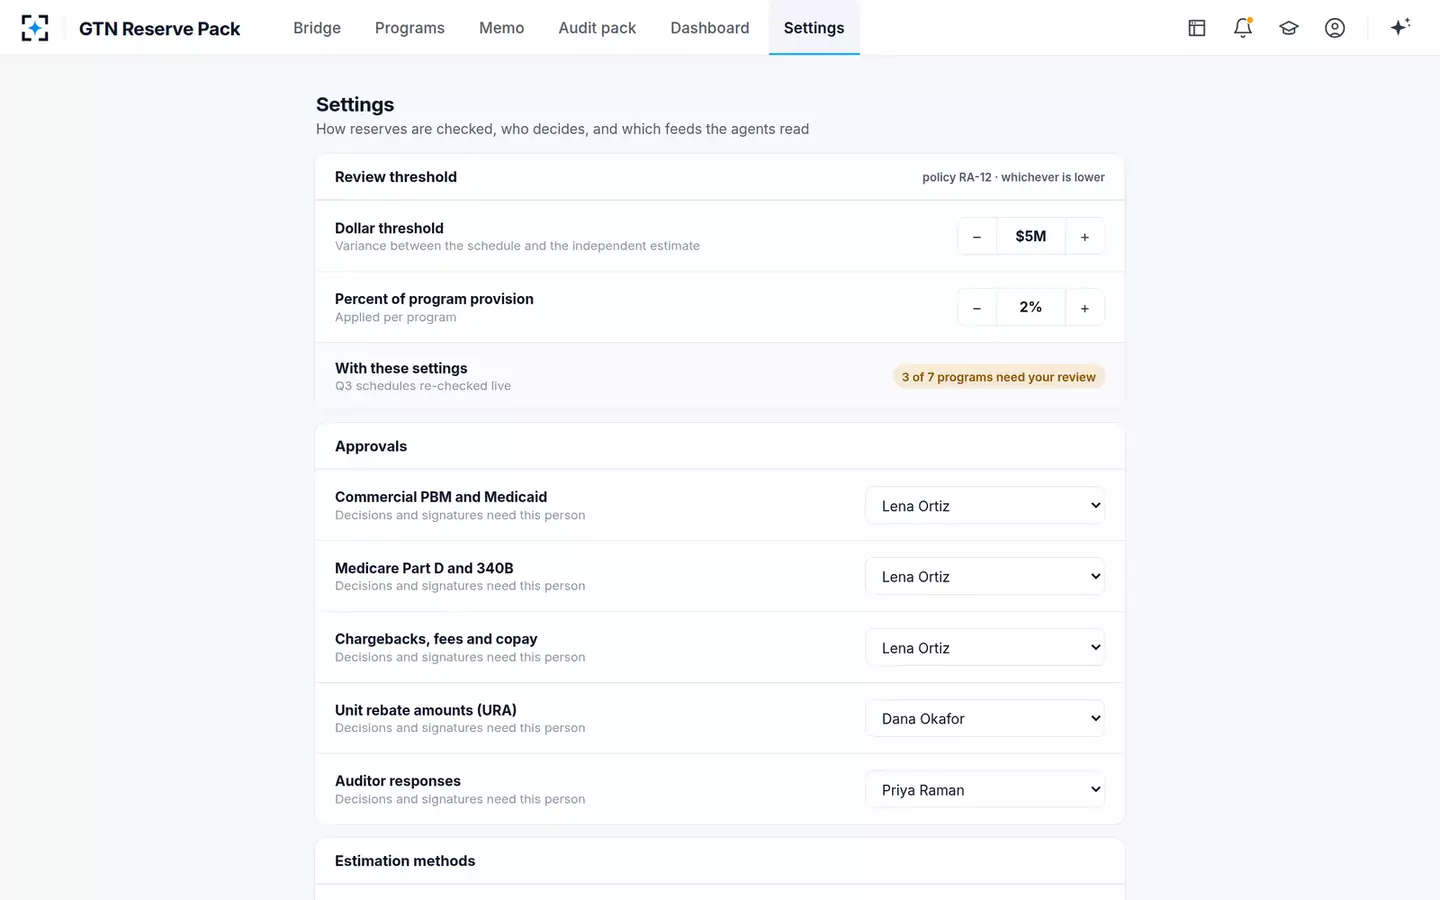Open Commercial PBM and Medicaid approver dropdown
Viewport: 1440px width, 900px height.
[x=985, y=506]
